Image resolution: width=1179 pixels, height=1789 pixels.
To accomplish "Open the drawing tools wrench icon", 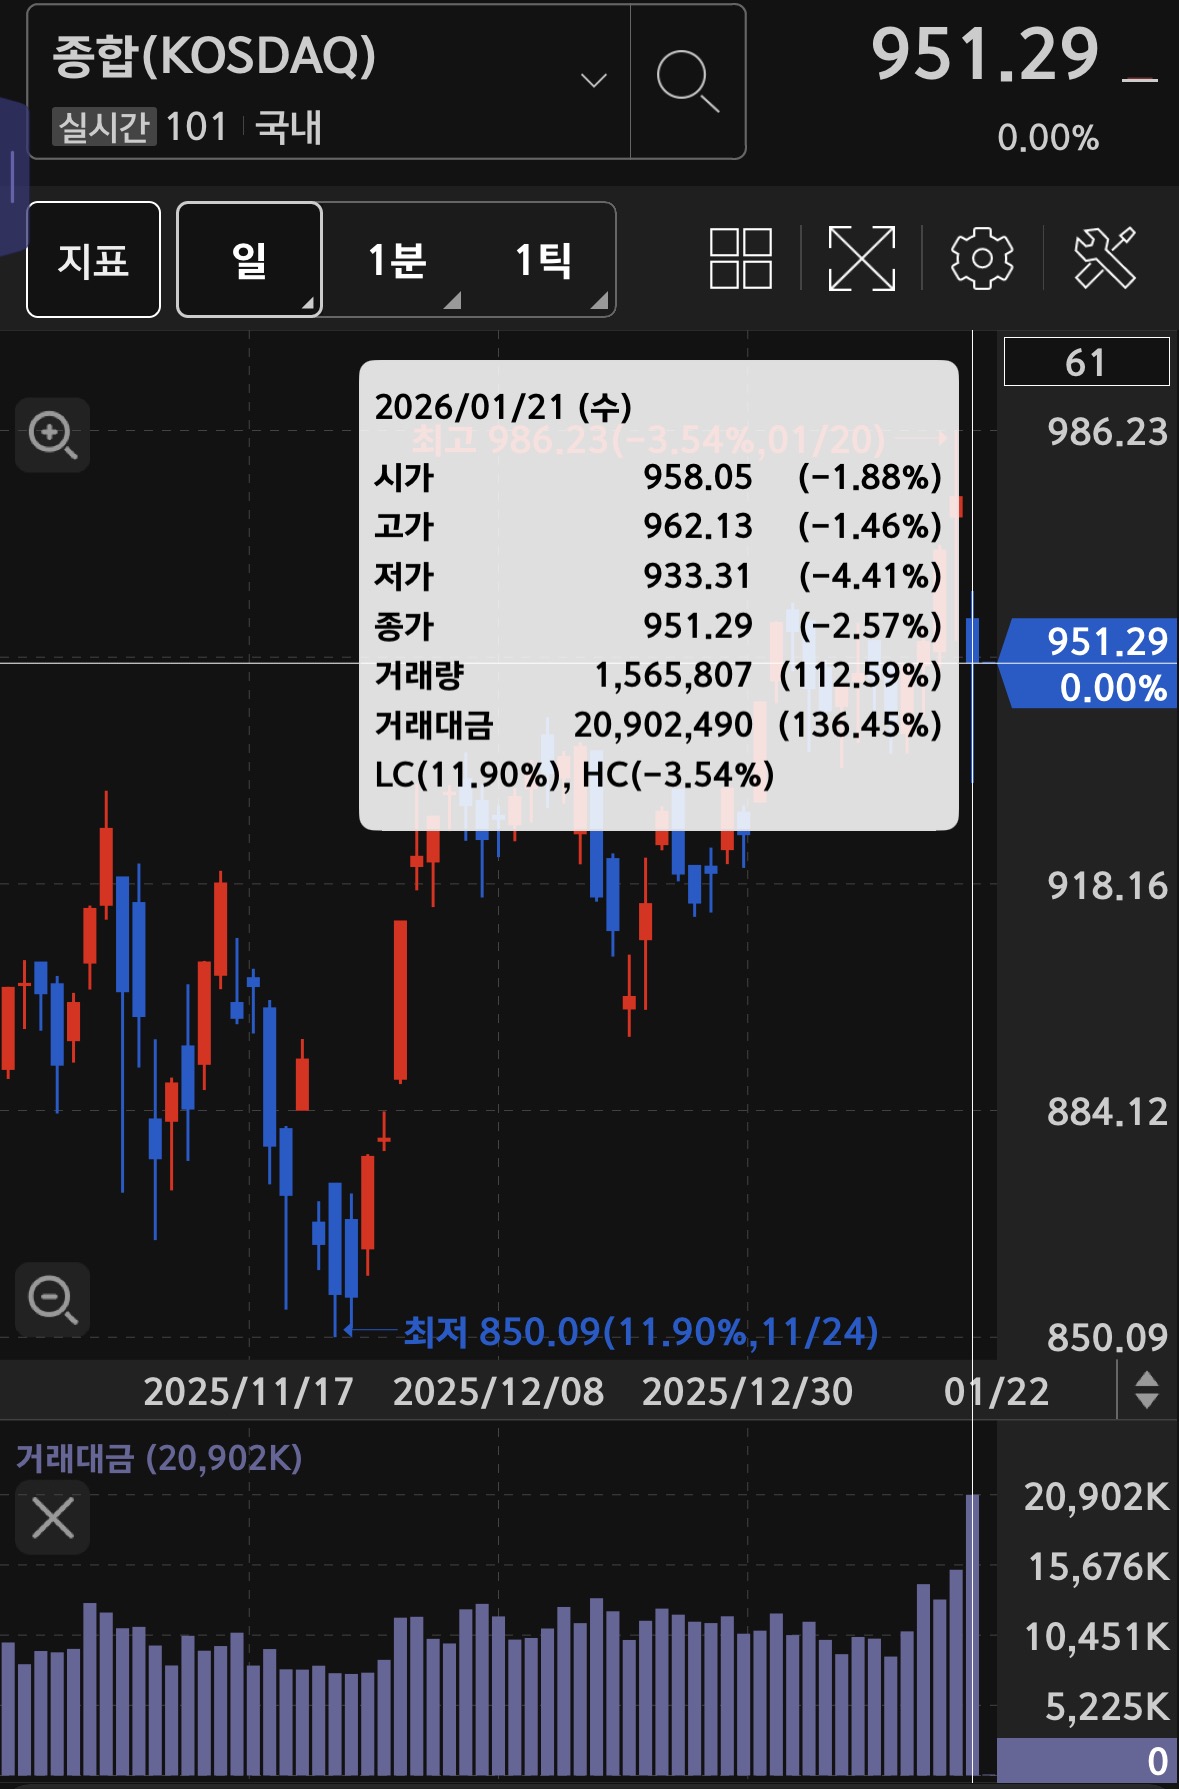I will [x=1105, y=258].
